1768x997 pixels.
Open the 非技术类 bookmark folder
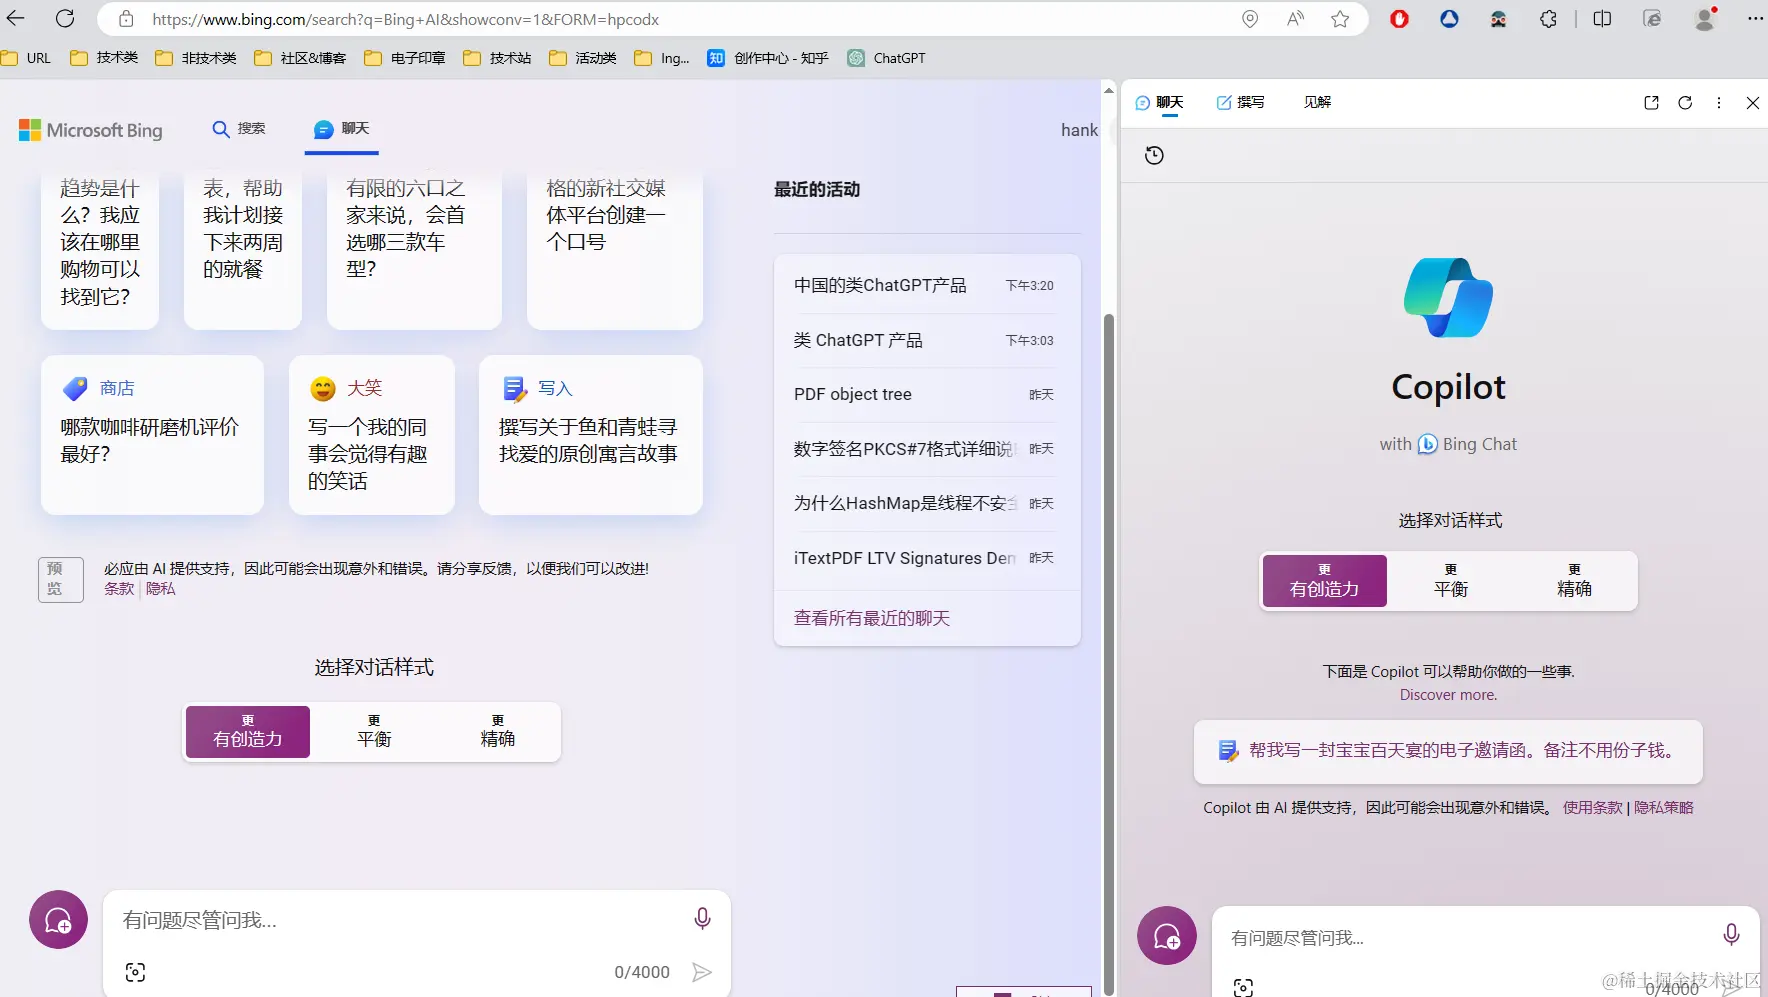pos(196,58)
